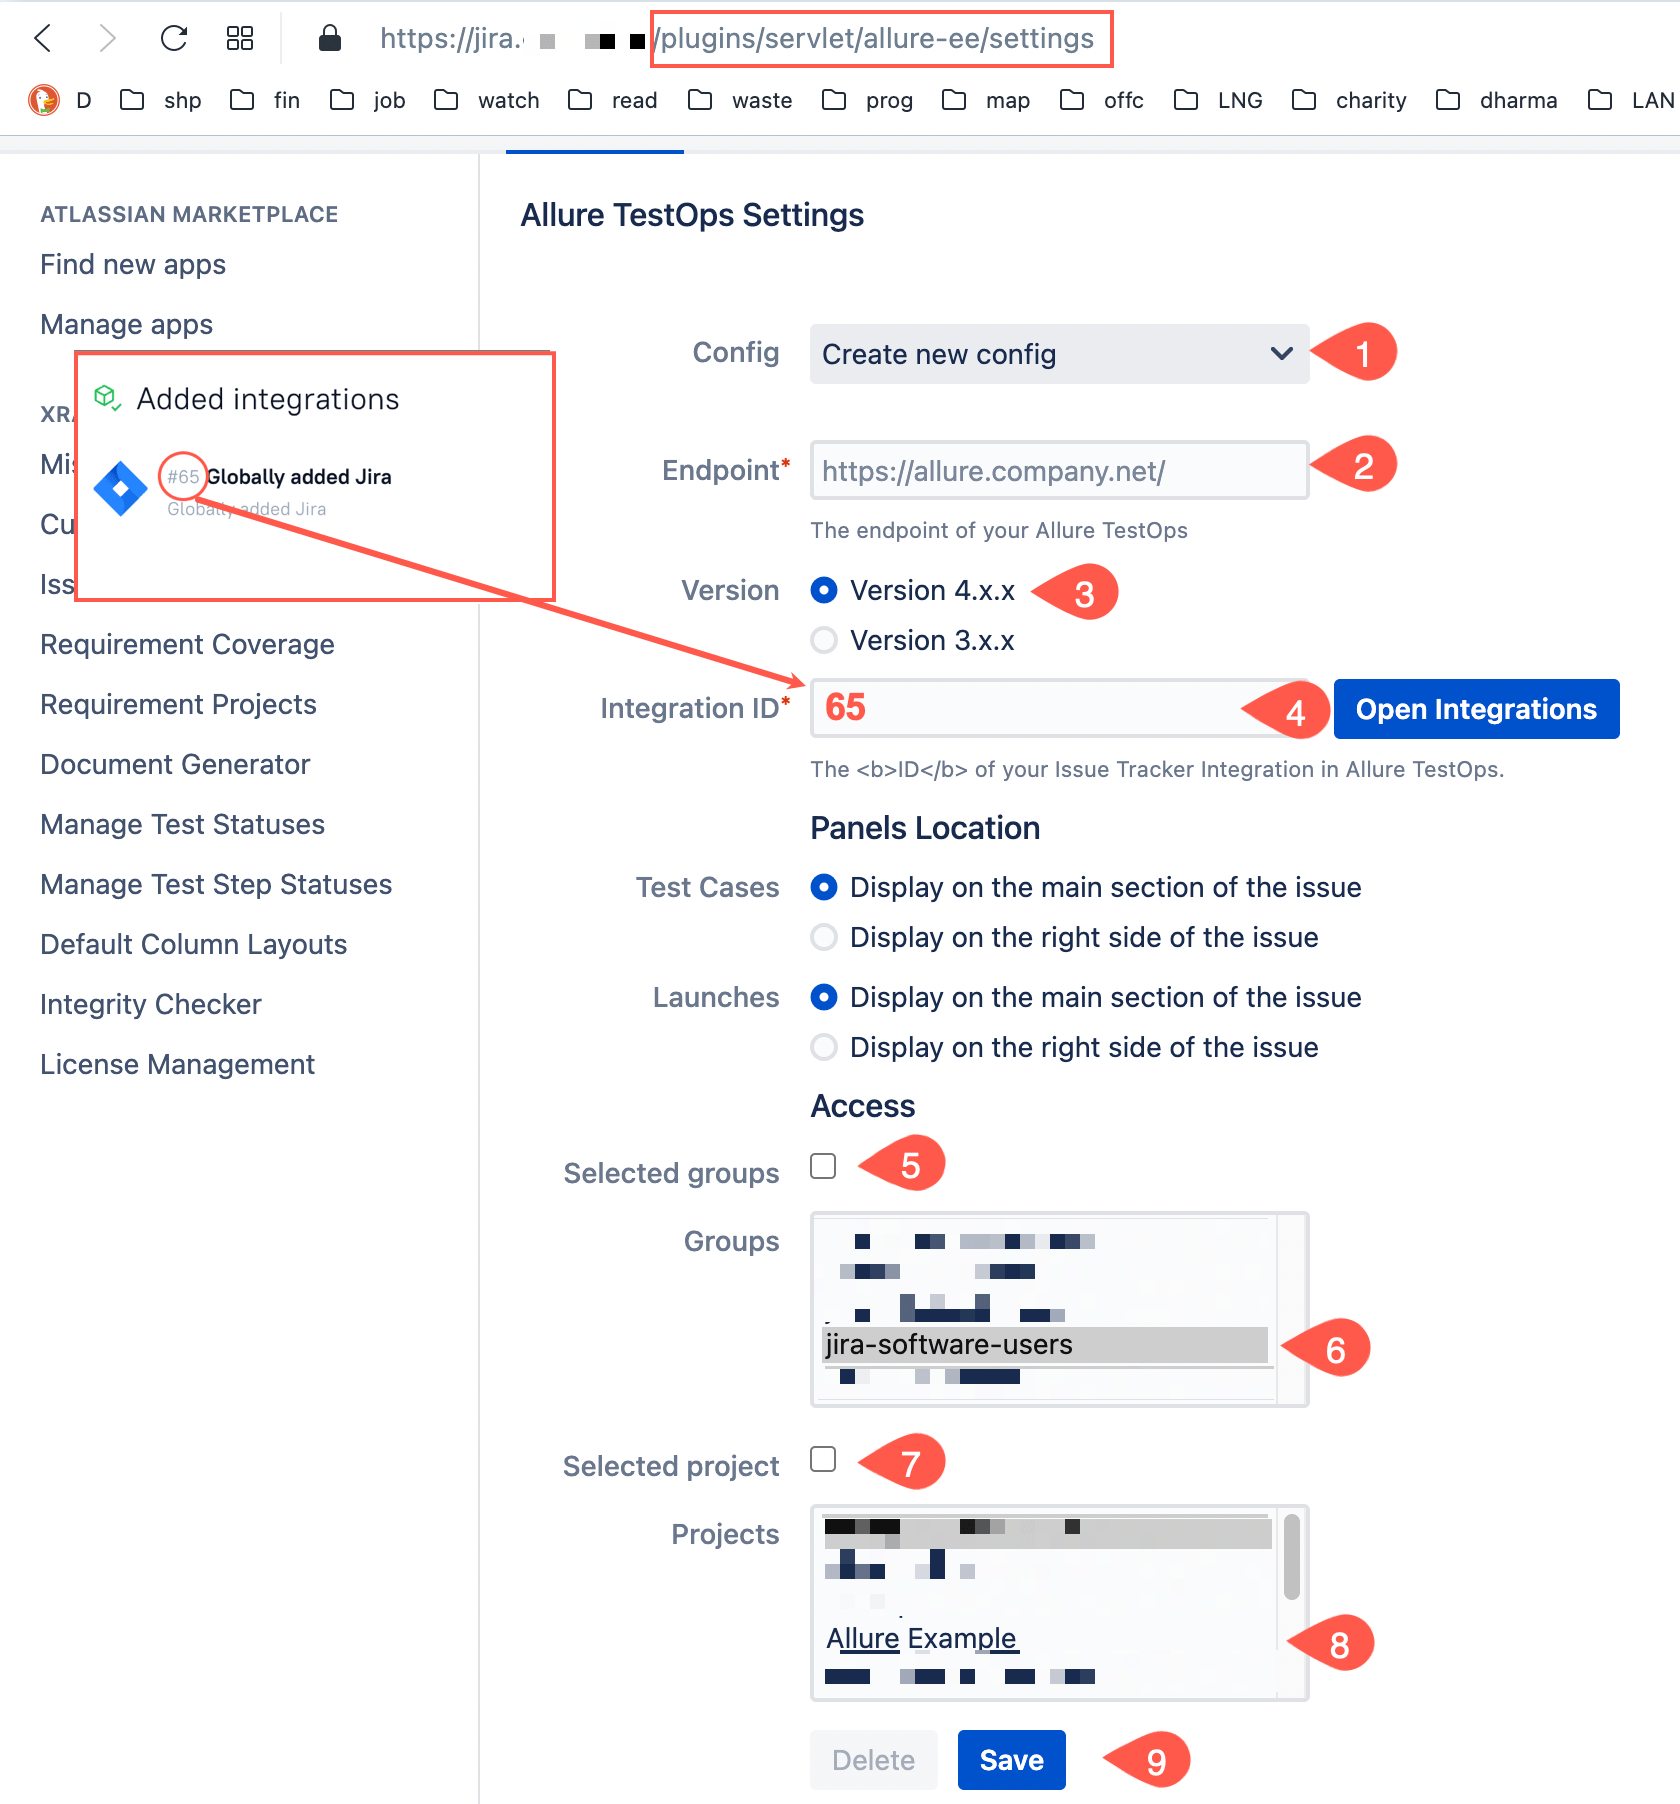Set Test Cases to right side display
The width and height of the screenshot is (1680, 1804).
(824, 937)
